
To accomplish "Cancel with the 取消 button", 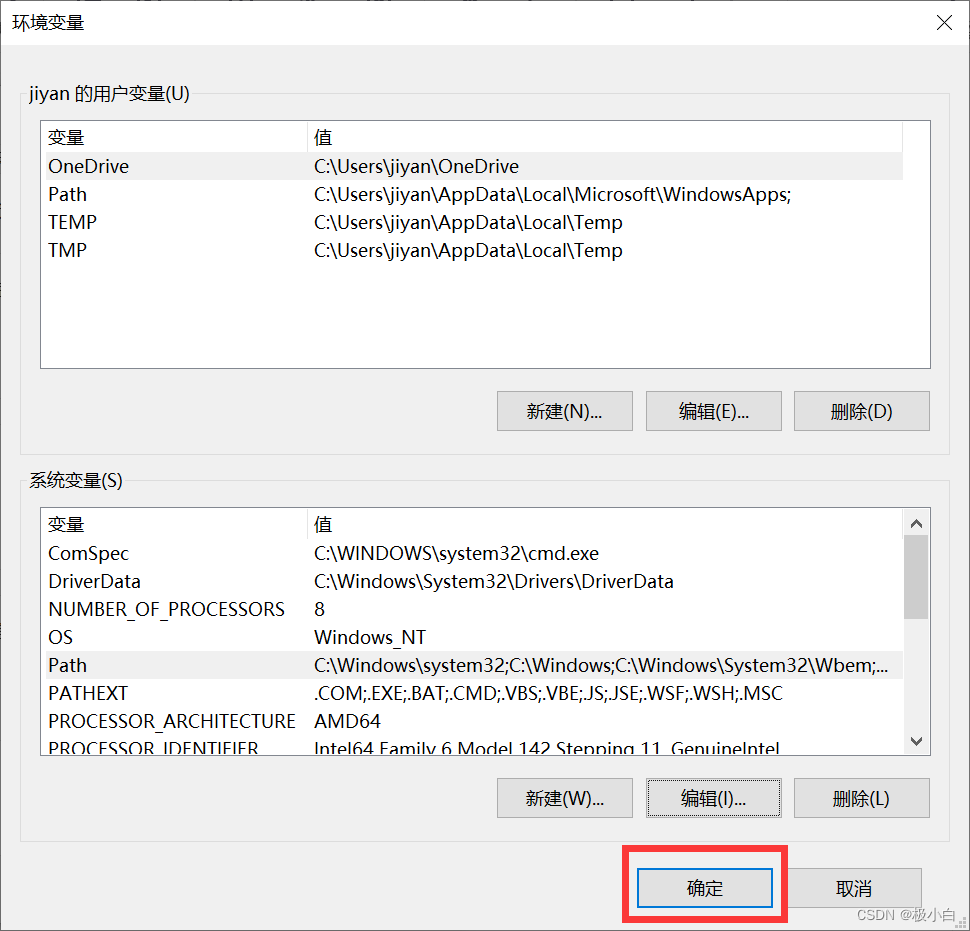I will tap(854, 888).
